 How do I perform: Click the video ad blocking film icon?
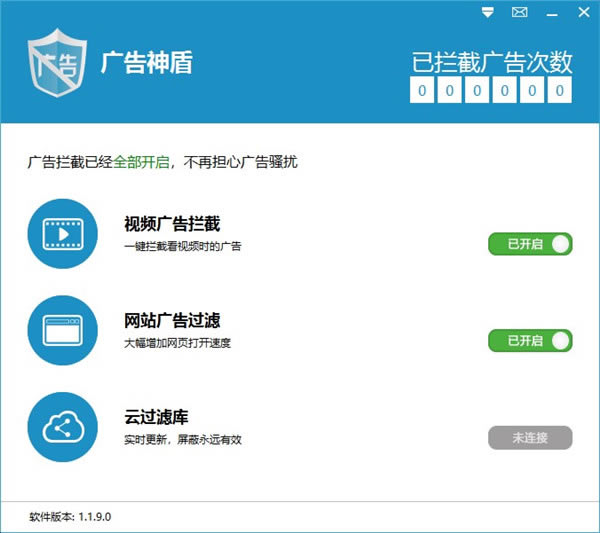click(x=63, y=234)
